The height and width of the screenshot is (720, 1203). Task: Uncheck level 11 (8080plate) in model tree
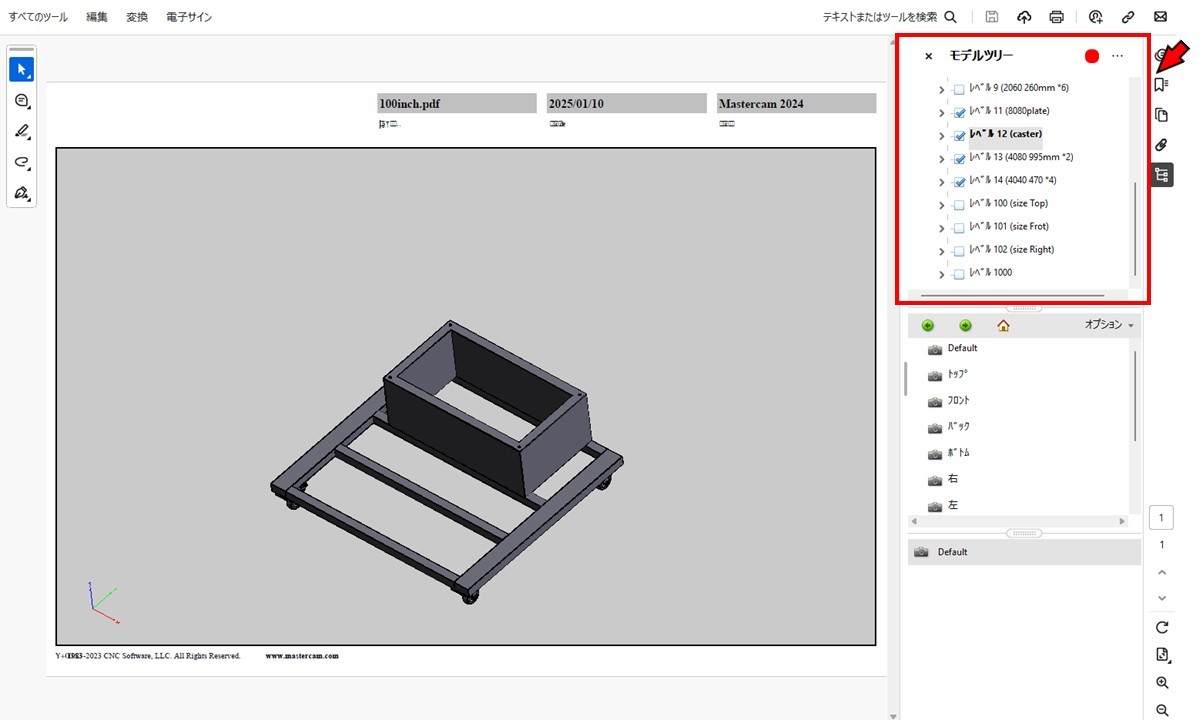pos(958,111)
